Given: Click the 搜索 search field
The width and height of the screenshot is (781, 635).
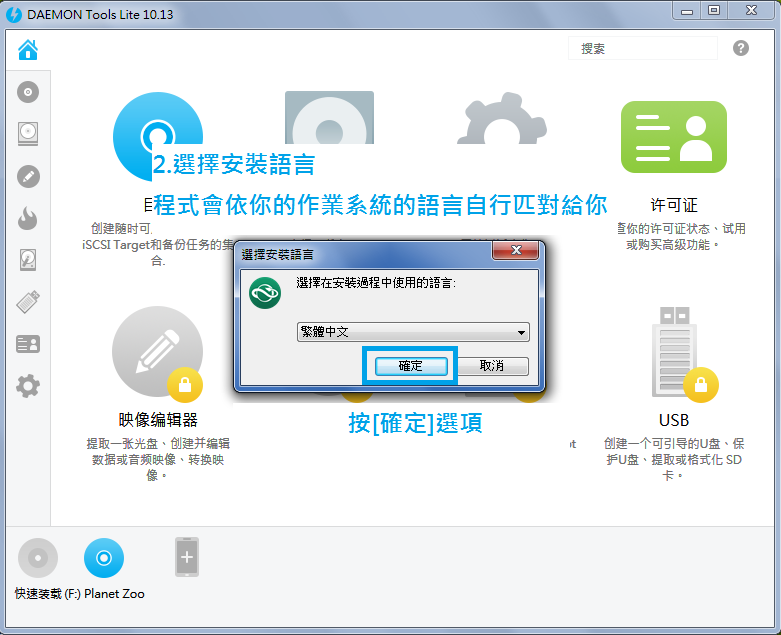Looking at the screenshot, I should [643, 48].
